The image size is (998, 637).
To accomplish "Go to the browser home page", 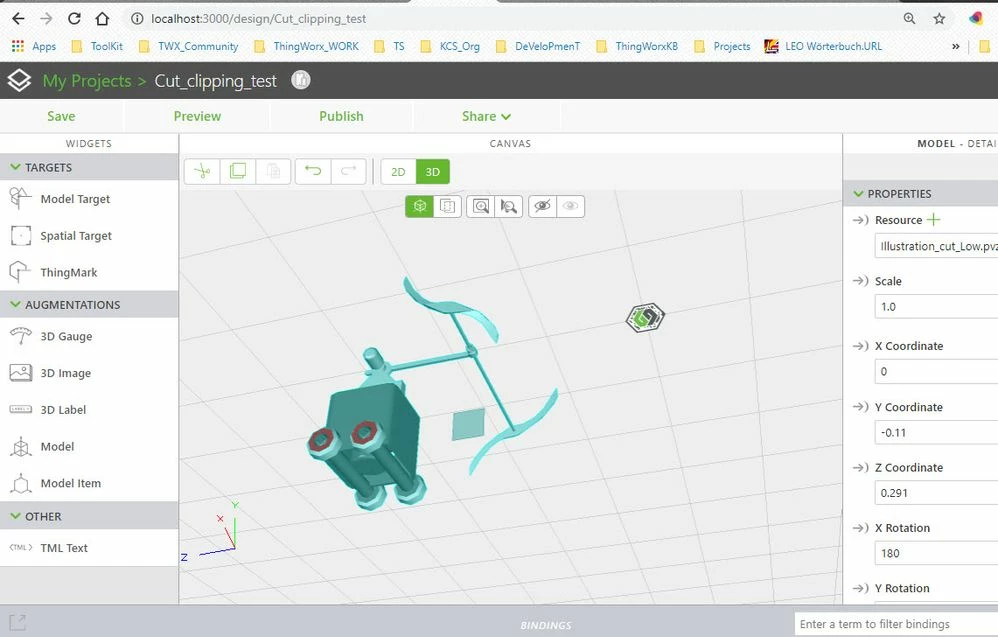I will [x=102, y=18].
